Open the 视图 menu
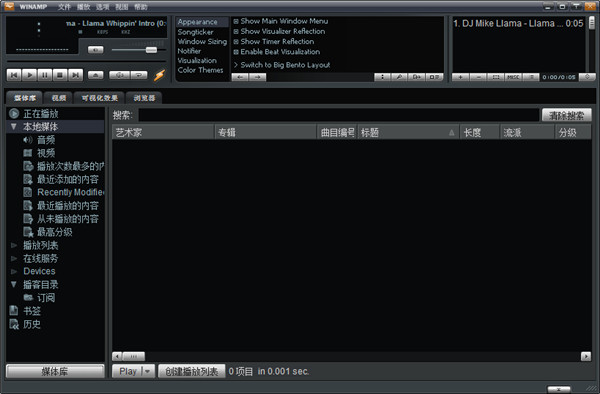 (x=122, y=7)
